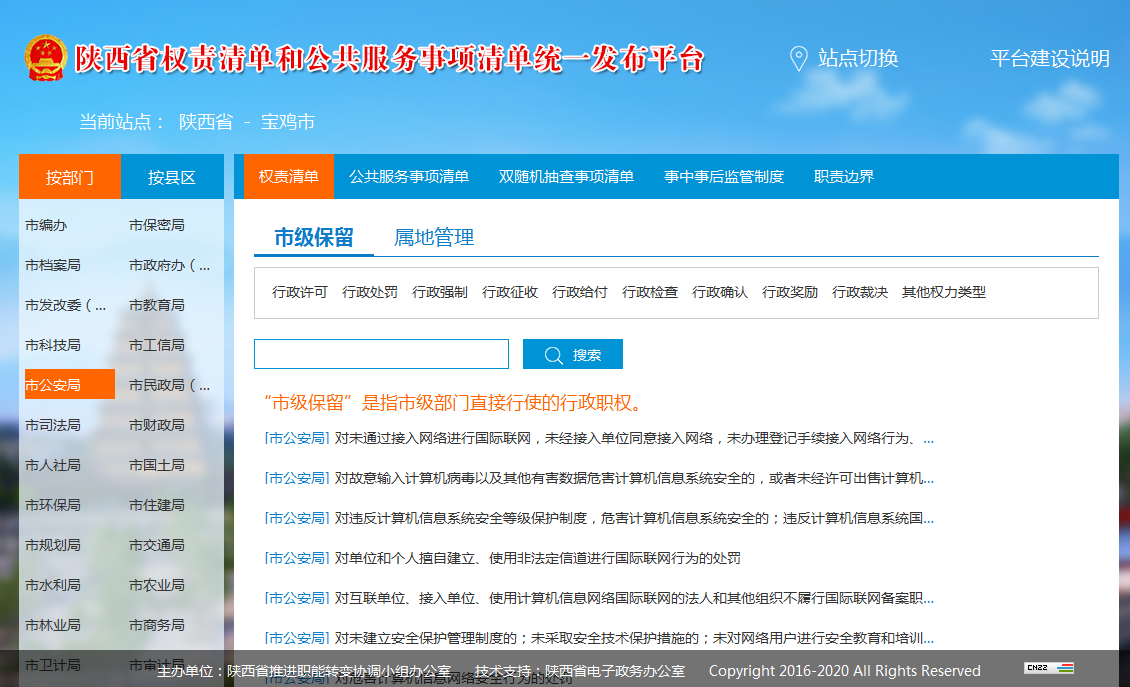Choose 市教育局 from department list
Viewport: 1130px width, 687px height.
click(157, 305)
